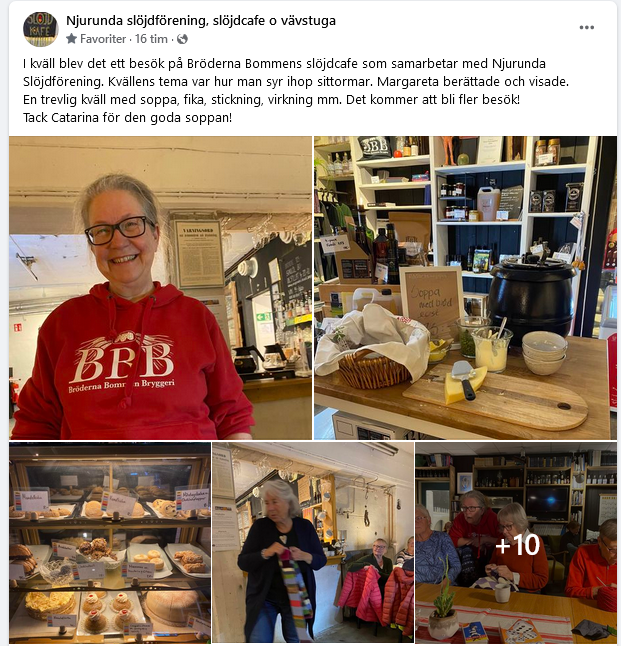Open the 16 tim timestamp link
This screenshot has height=646, width=621.
tap(151, 39)
